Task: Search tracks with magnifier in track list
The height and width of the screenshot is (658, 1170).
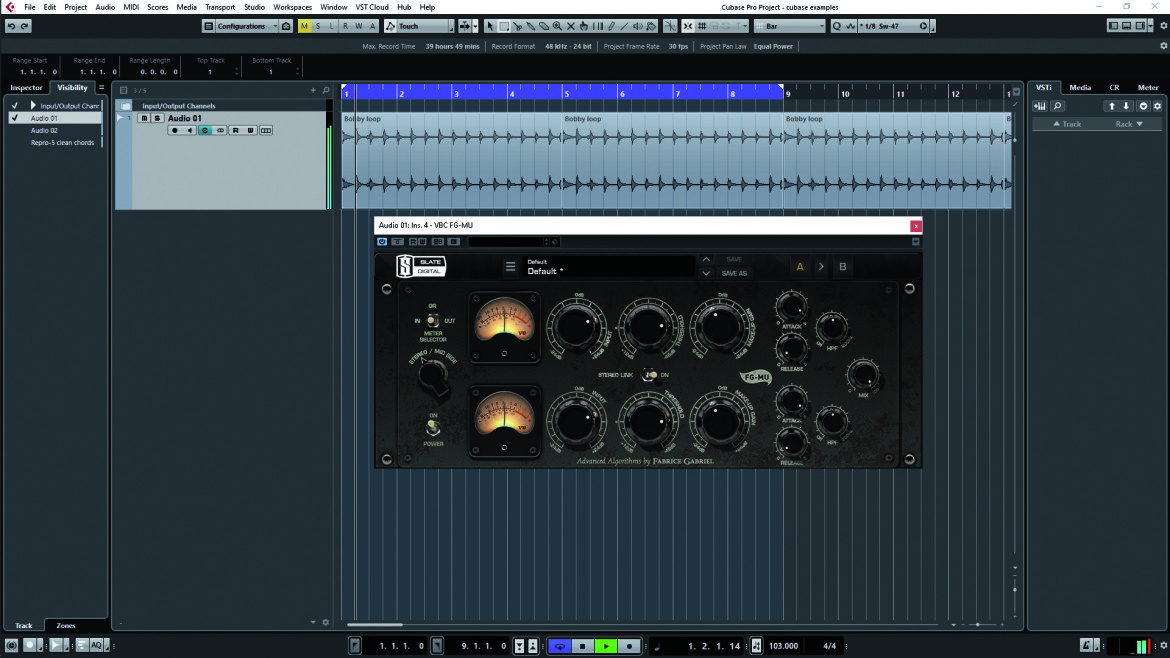Action: (x=326, y=90)
